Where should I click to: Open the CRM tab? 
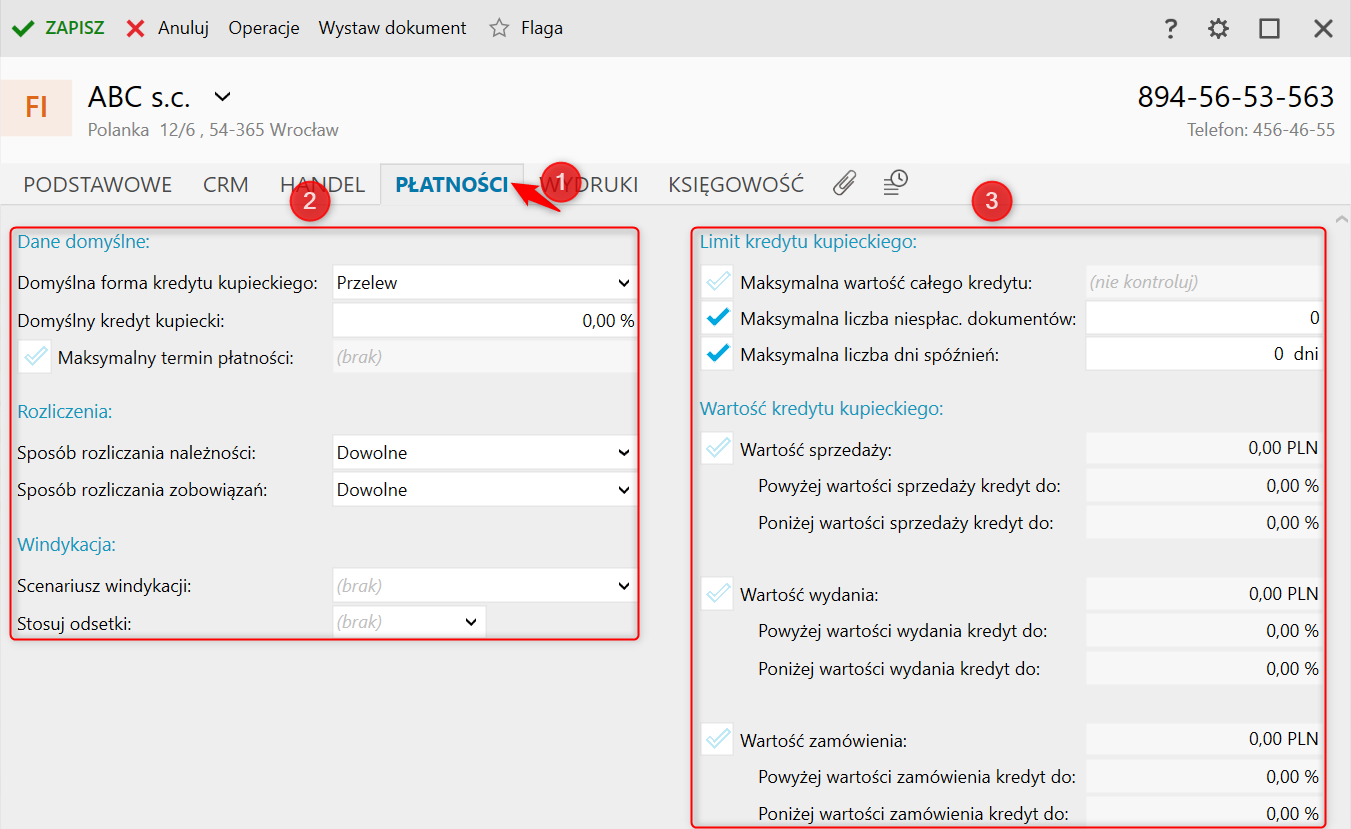226,185
